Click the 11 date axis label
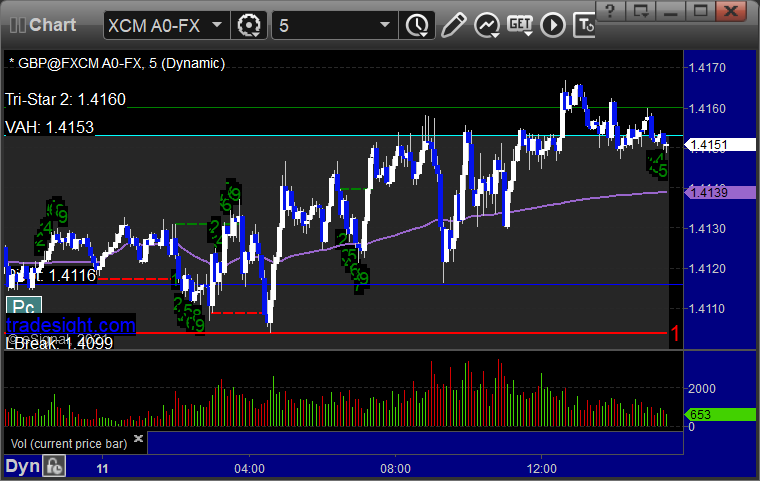This screenshot has height=481, width=760. pyautogui.click(x=102, y=469)
